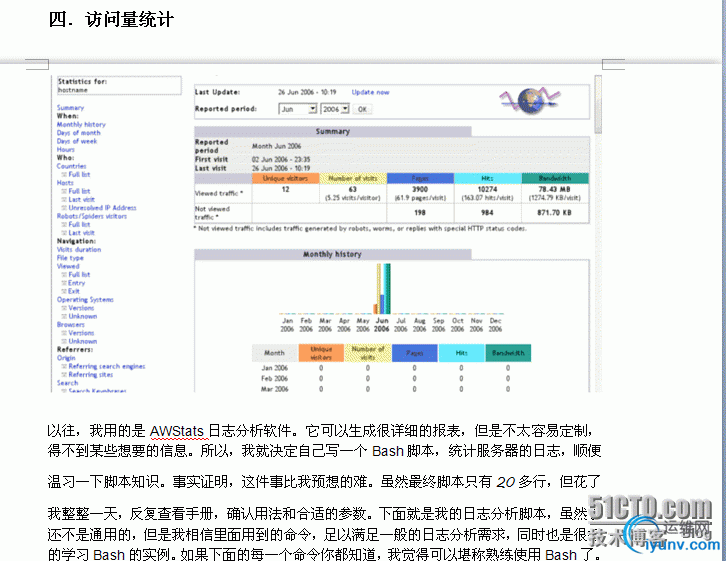The image size is (726, 561).
Task: Open the Hosts link
Action: (65, 182)
